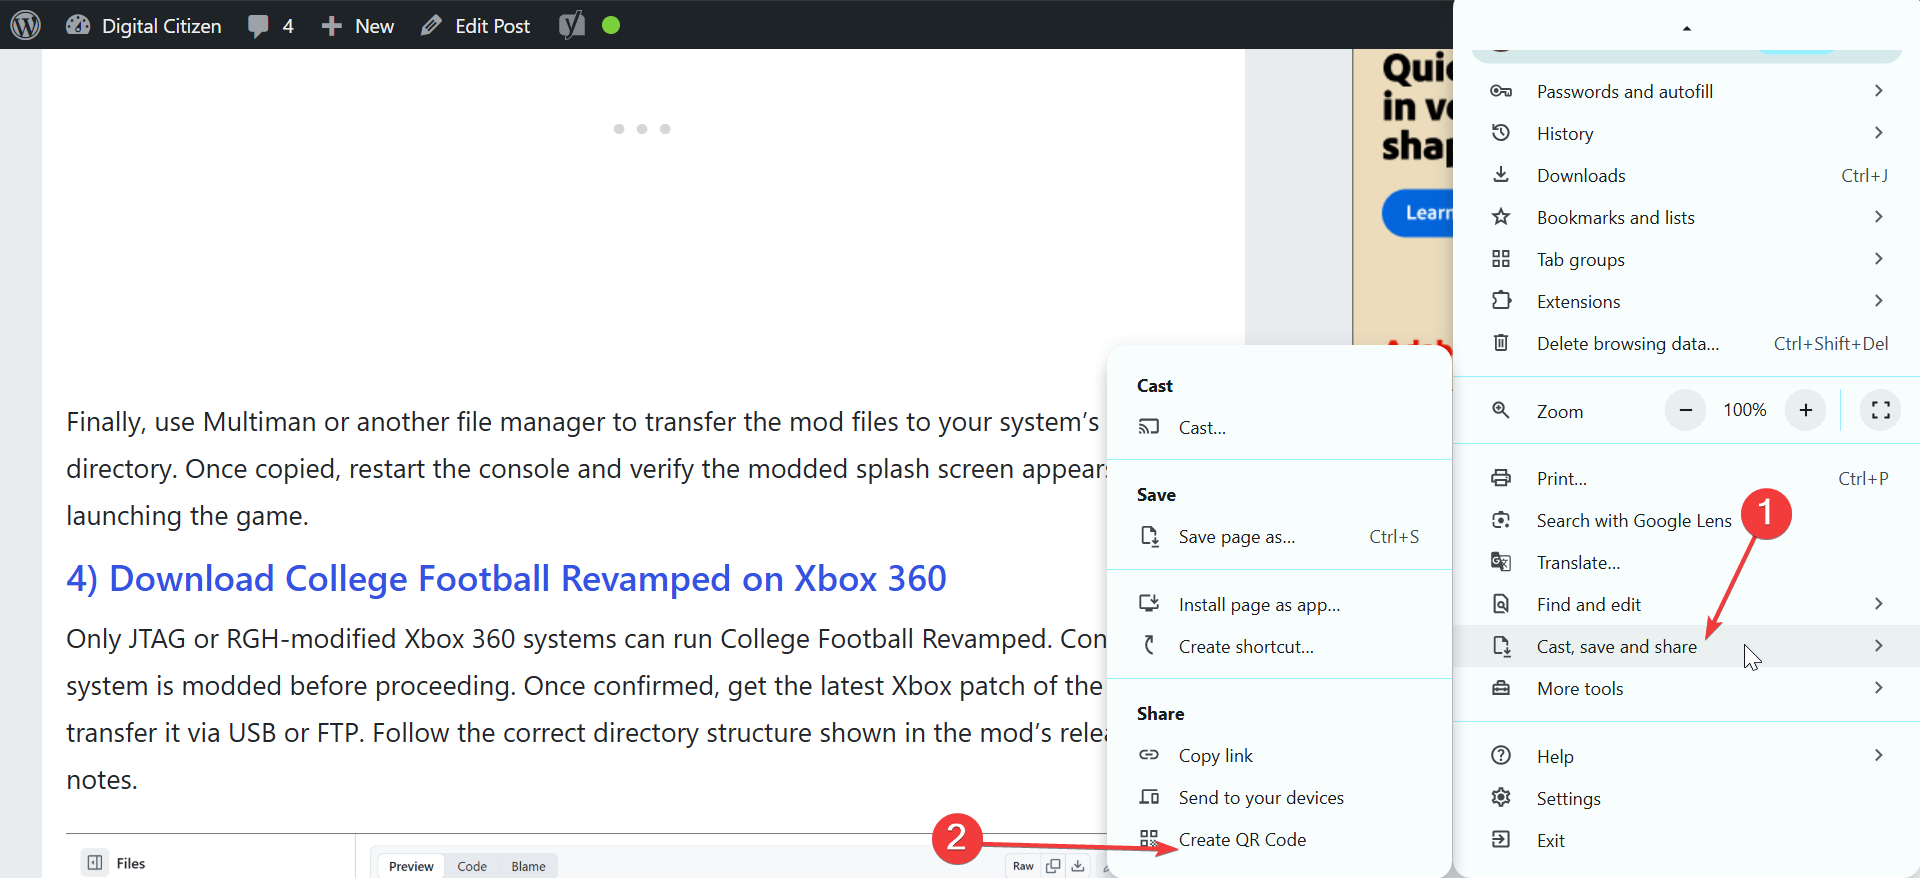This screenshot has height=878, width=1920.
Task: Click the Settings gear icon
Action: pyautogui.click(x=1501, y=798)
